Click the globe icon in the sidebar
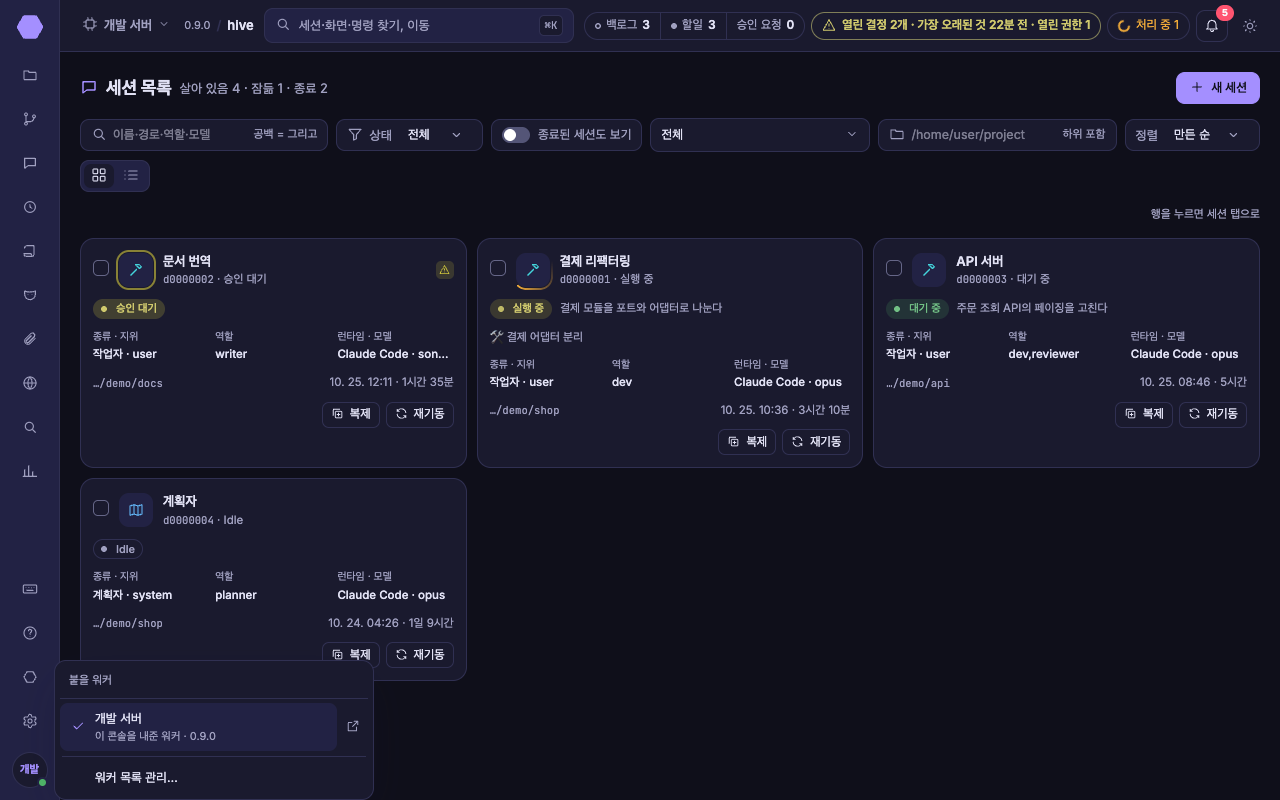The width and height of the screenshot is (1280, 800). point(30,383)
